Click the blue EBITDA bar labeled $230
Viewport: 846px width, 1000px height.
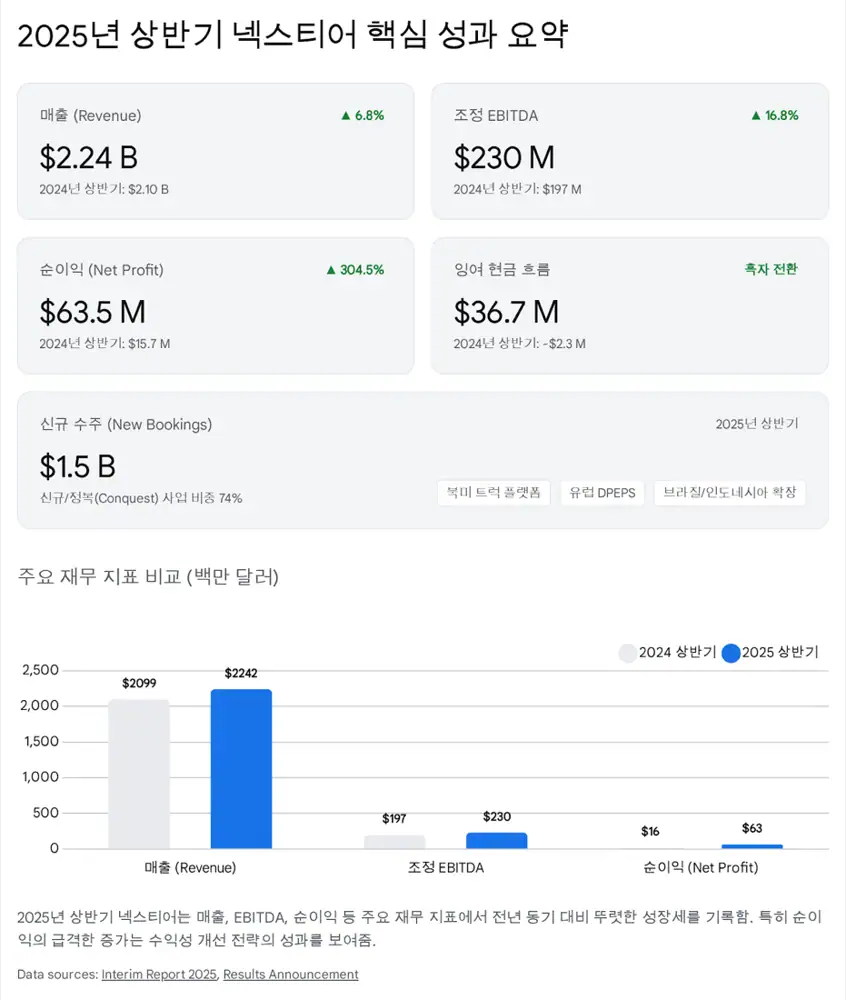[x=497, y=841]
